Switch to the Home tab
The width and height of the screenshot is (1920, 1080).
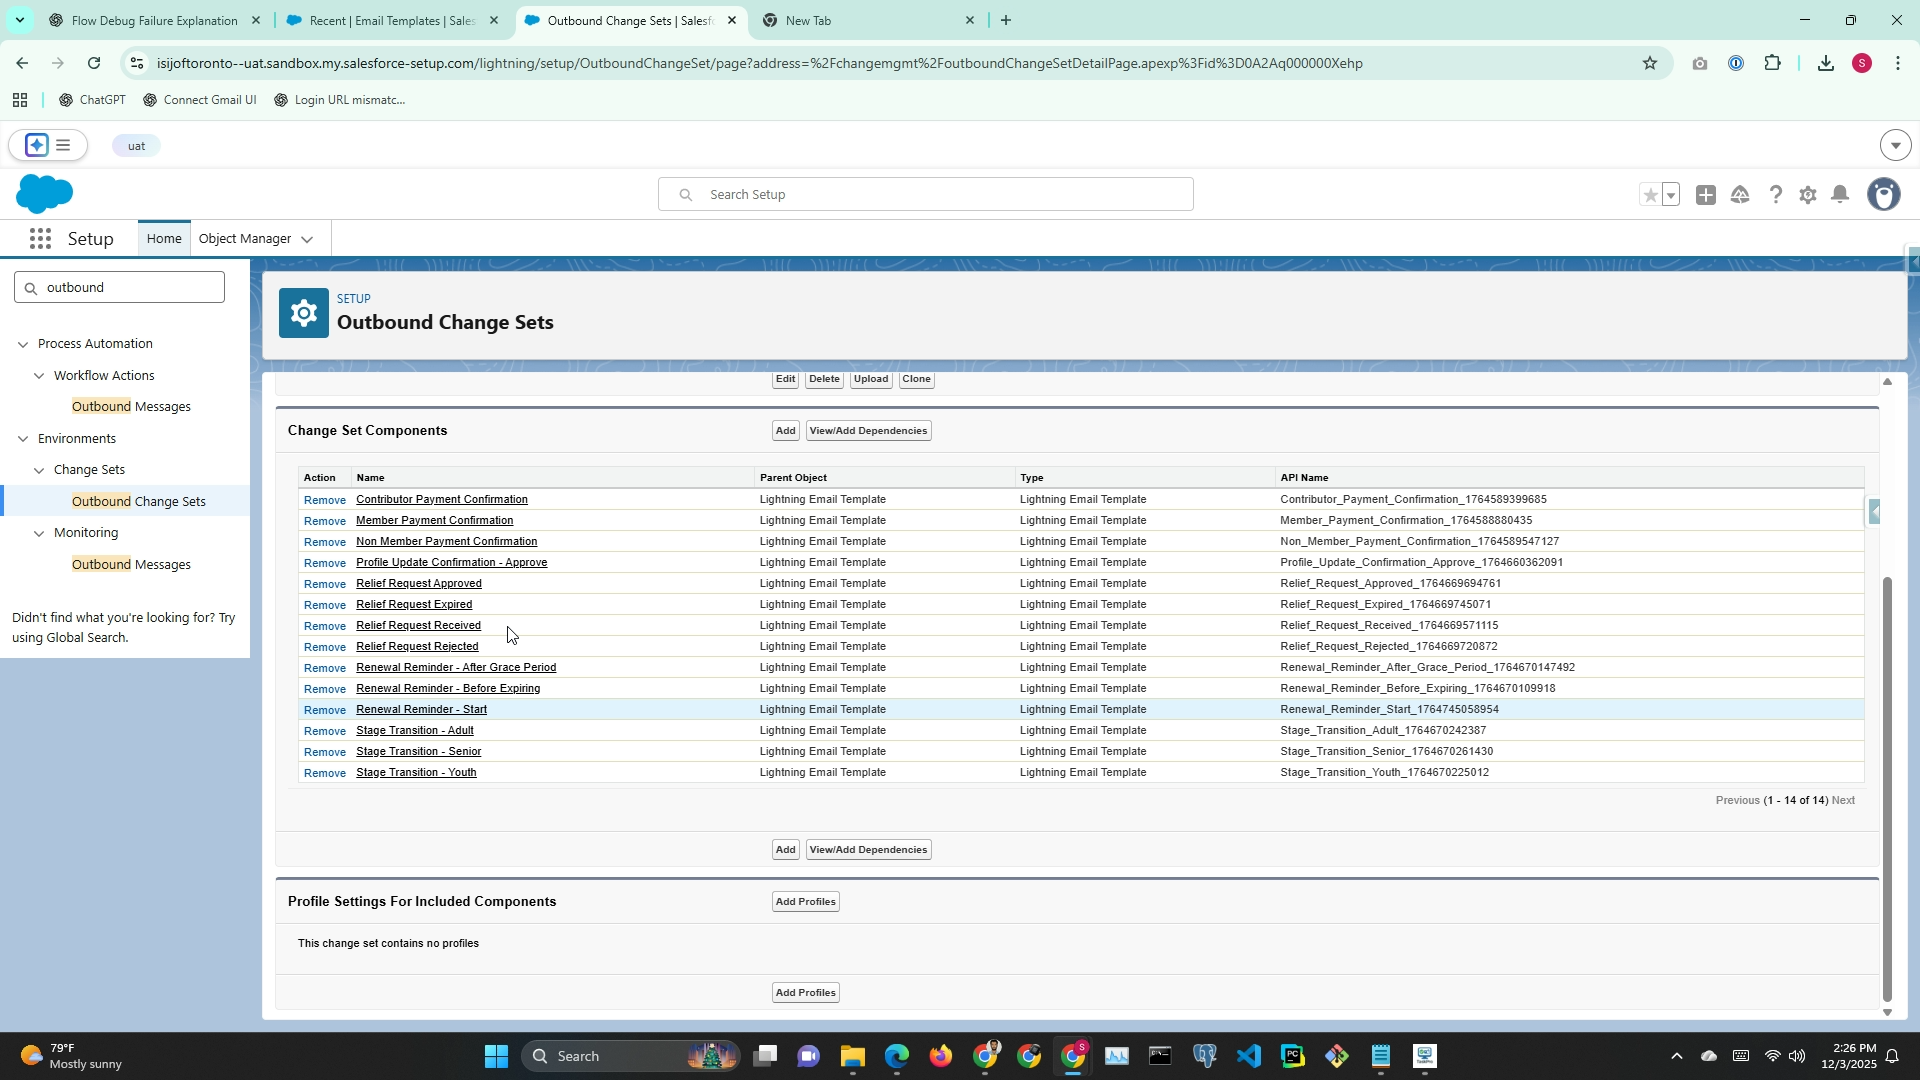(164, 239)
